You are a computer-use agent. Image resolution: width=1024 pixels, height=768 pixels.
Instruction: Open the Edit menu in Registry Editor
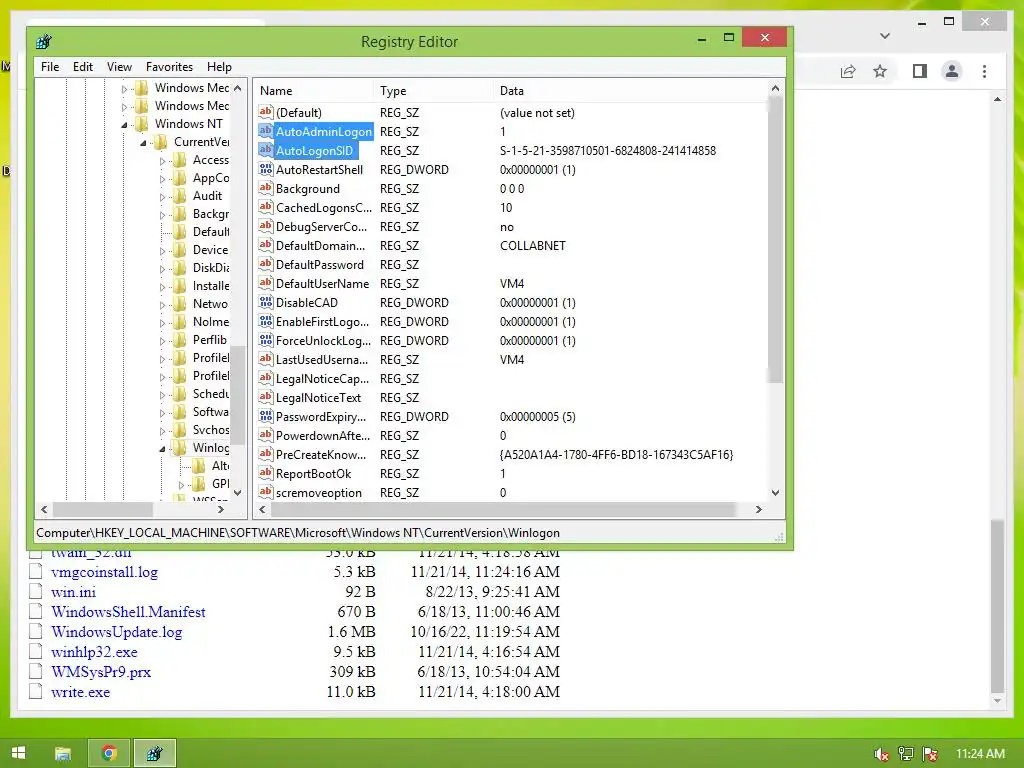(x=82, y=67)
